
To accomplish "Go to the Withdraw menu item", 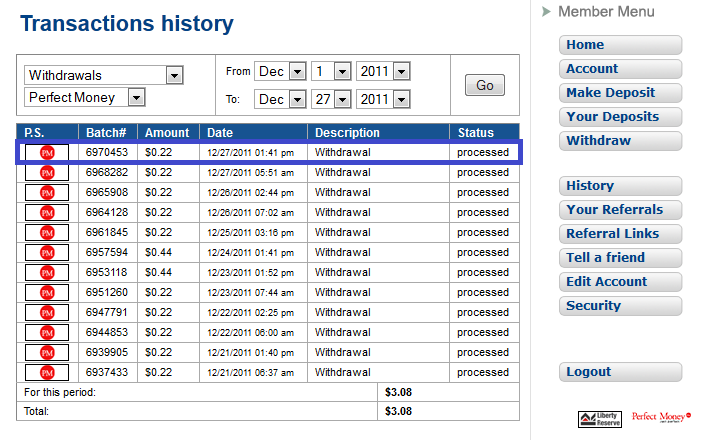I will click(620, 141).
